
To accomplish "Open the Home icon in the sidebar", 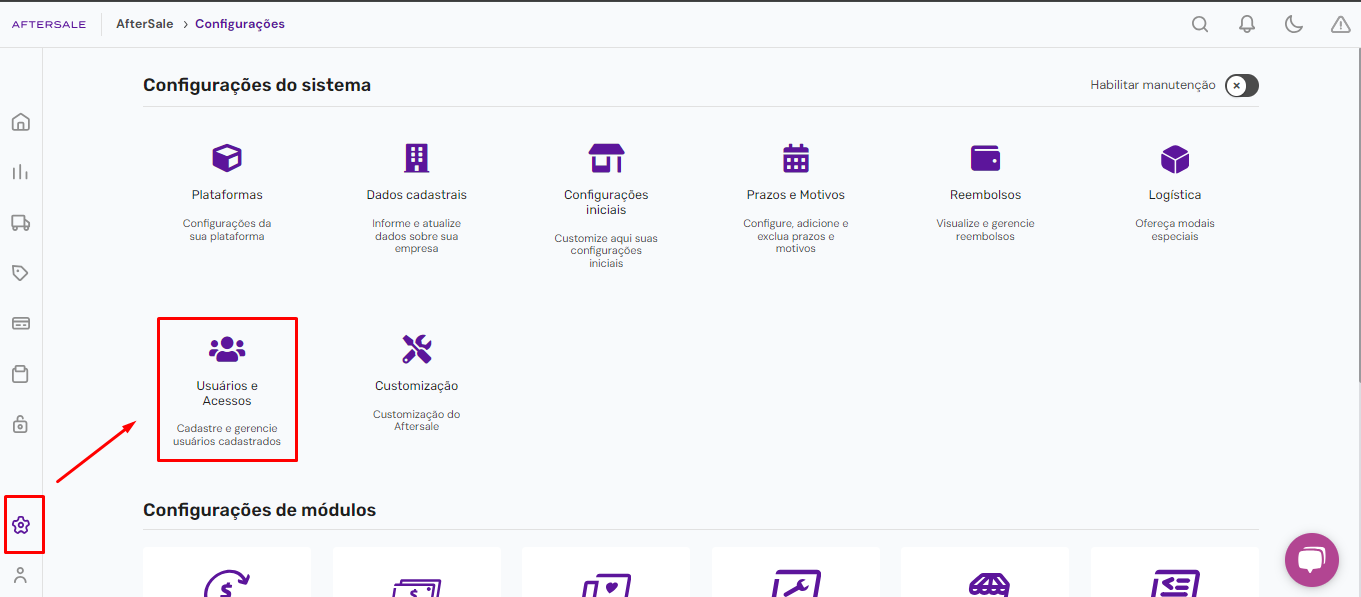I will click(x=20, y=122).
